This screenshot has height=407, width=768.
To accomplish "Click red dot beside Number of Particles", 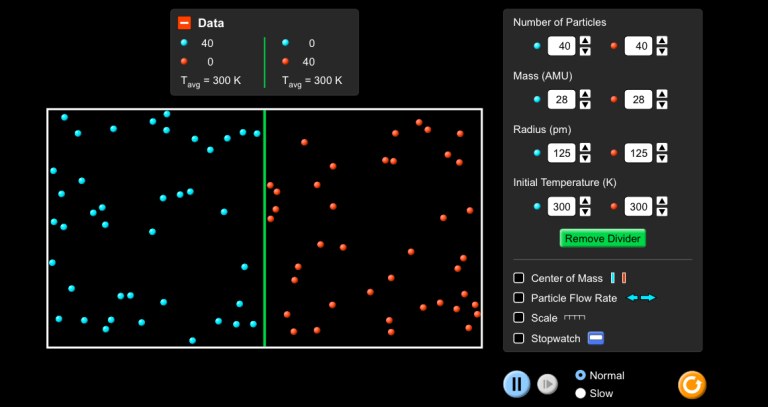I will 614,46.
